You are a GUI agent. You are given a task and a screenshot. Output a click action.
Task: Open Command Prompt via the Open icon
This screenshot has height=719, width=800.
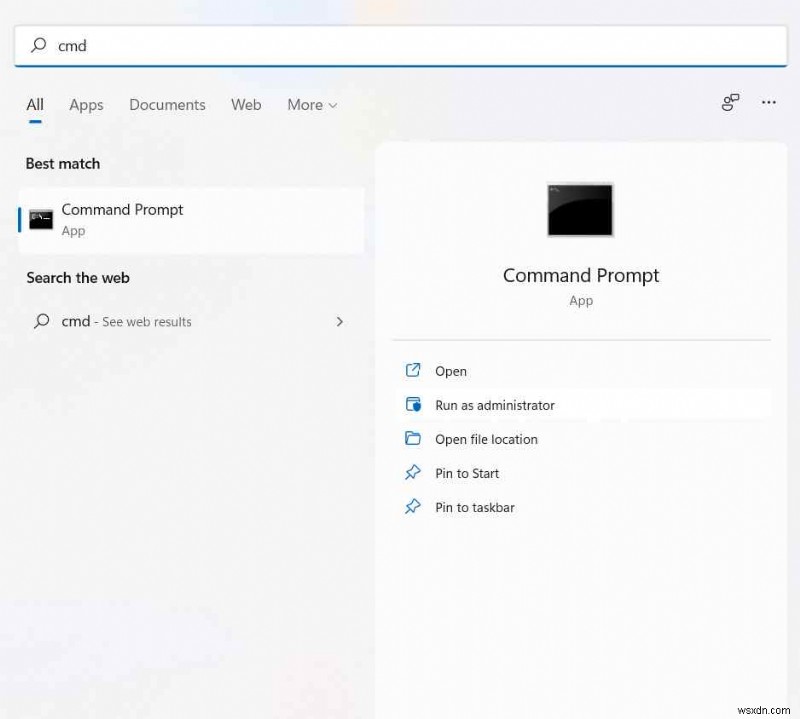413,370
